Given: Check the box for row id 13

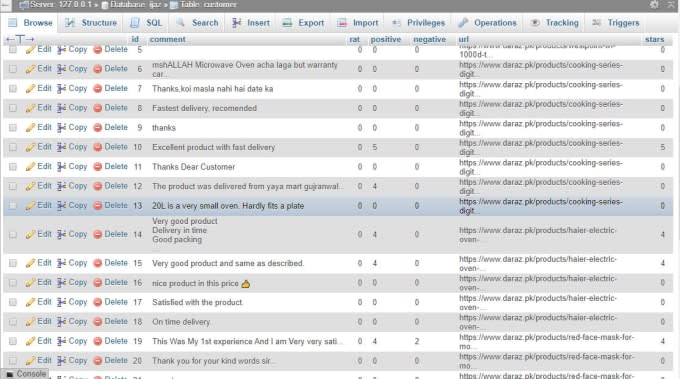Looking at the screenshot, I should pos(13,206).
